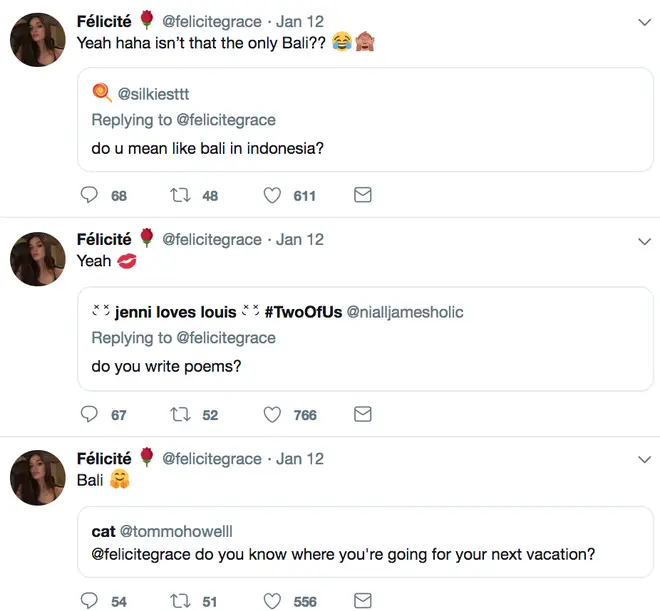
Task: Open the #TwoOfUs hashtag
Action: [303, 312]
